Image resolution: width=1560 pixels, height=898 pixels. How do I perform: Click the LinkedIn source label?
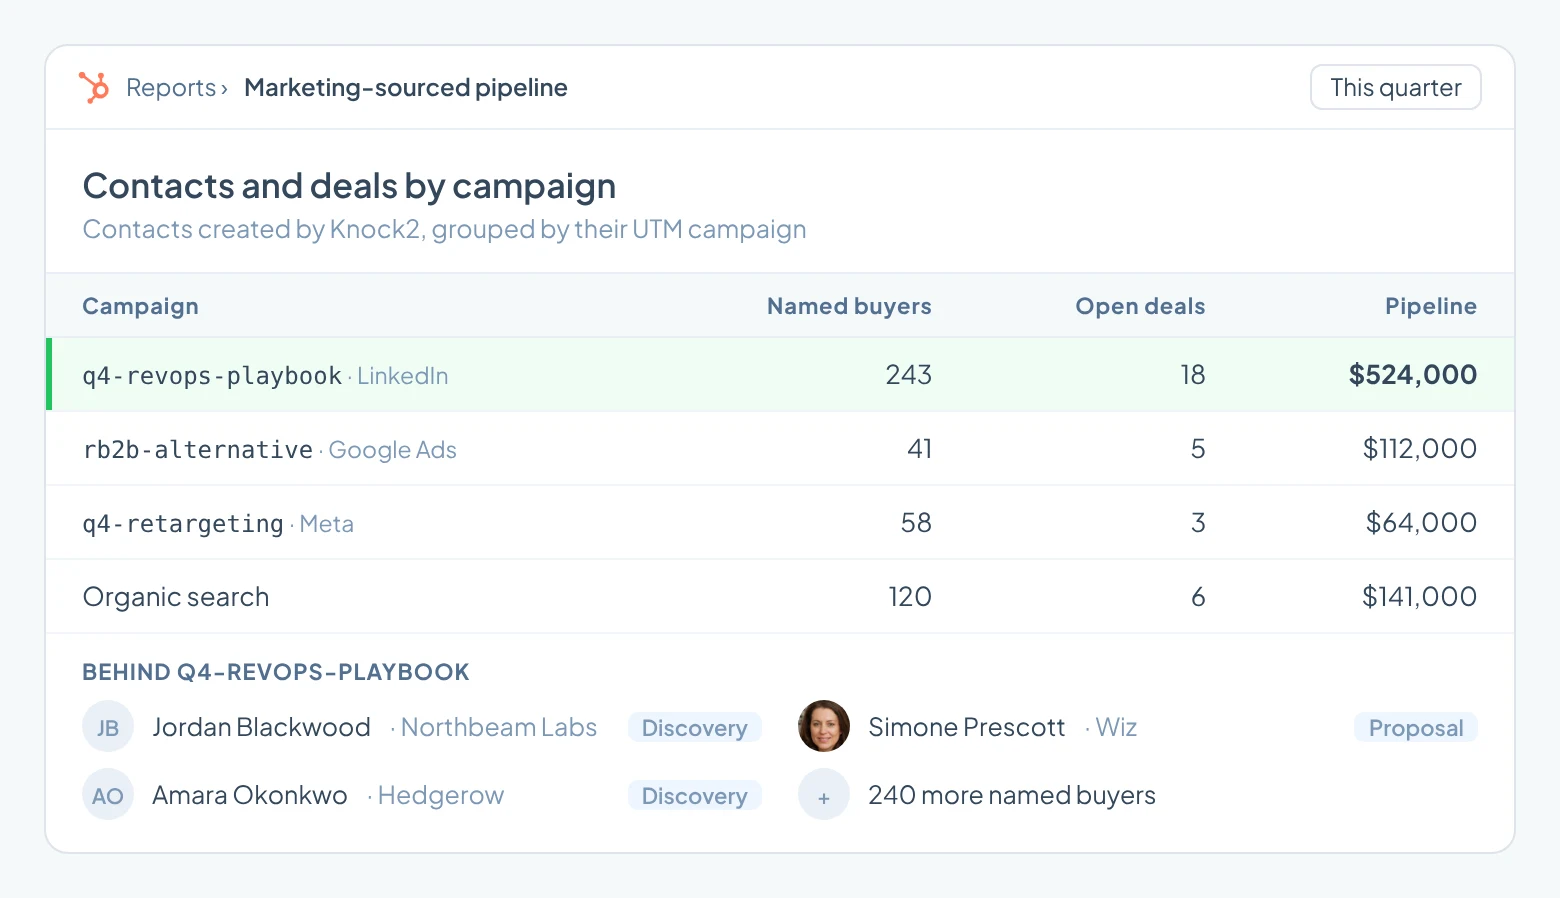coord(402,376)
